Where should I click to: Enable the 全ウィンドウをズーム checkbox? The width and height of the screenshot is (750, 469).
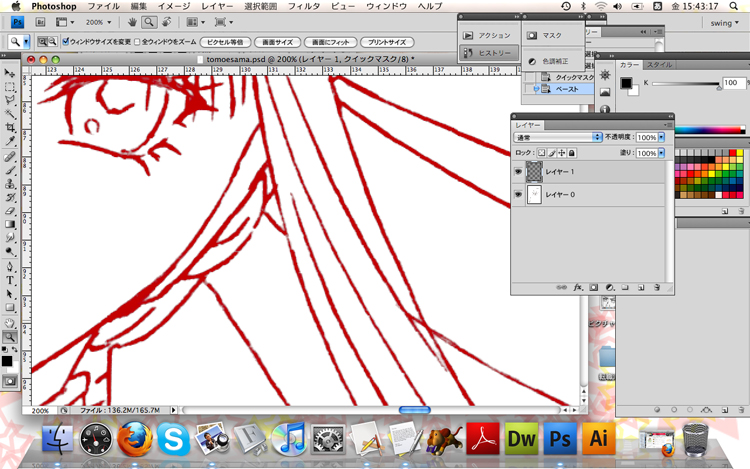137,42
